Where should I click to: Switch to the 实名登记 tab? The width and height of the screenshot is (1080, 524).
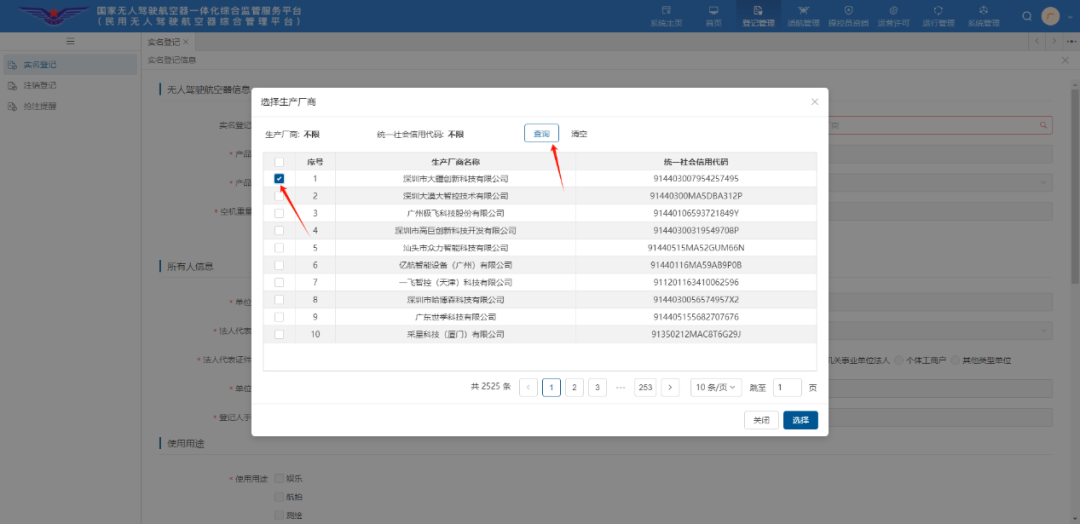pos(164,42)
